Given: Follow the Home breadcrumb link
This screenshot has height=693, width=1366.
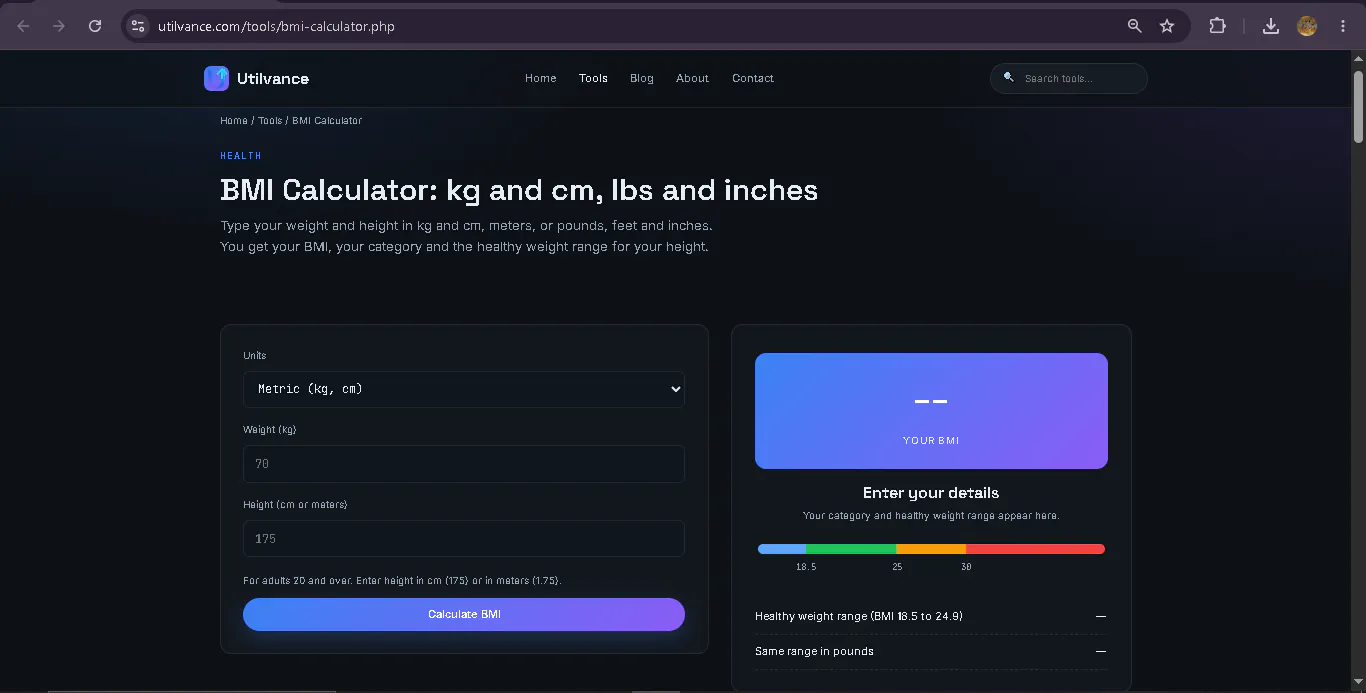Looking at the screenshot, I should [234, 120].
